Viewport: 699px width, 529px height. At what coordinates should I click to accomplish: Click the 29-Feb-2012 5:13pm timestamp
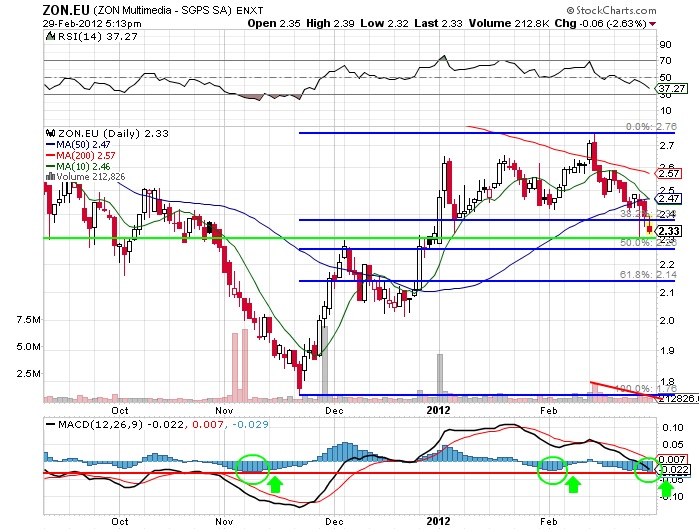tap(92, 24)
